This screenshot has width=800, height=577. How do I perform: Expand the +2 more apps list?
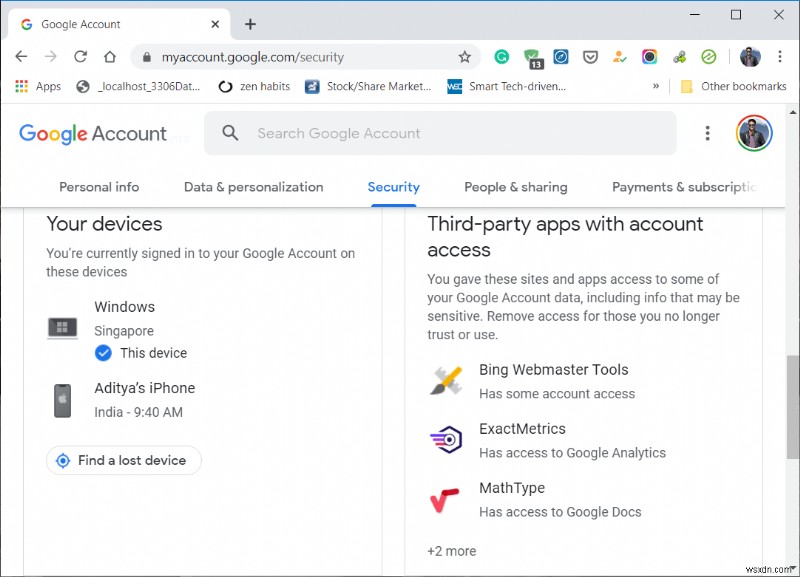pos(452,551)
